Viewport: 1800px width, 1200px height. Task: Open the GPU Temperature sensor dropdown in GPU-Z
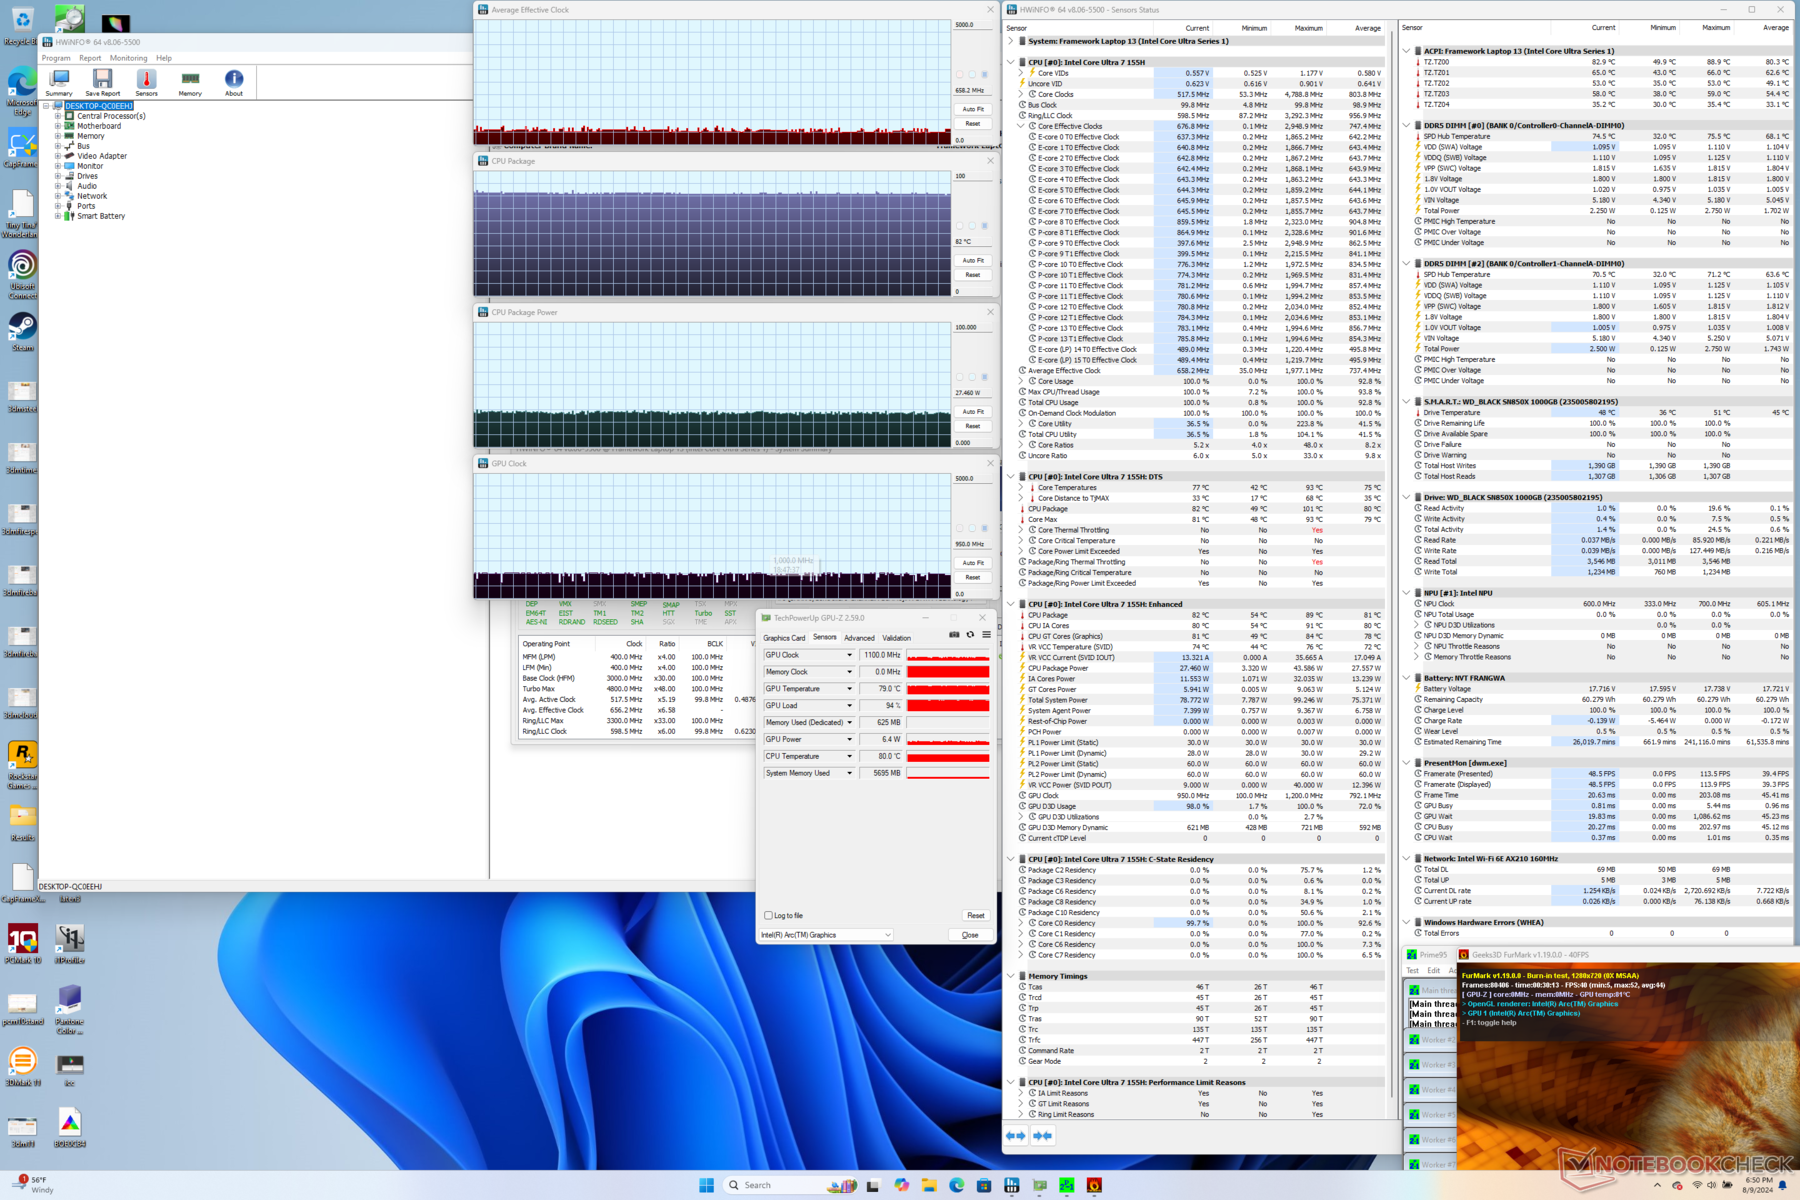[x=850, y=689]
